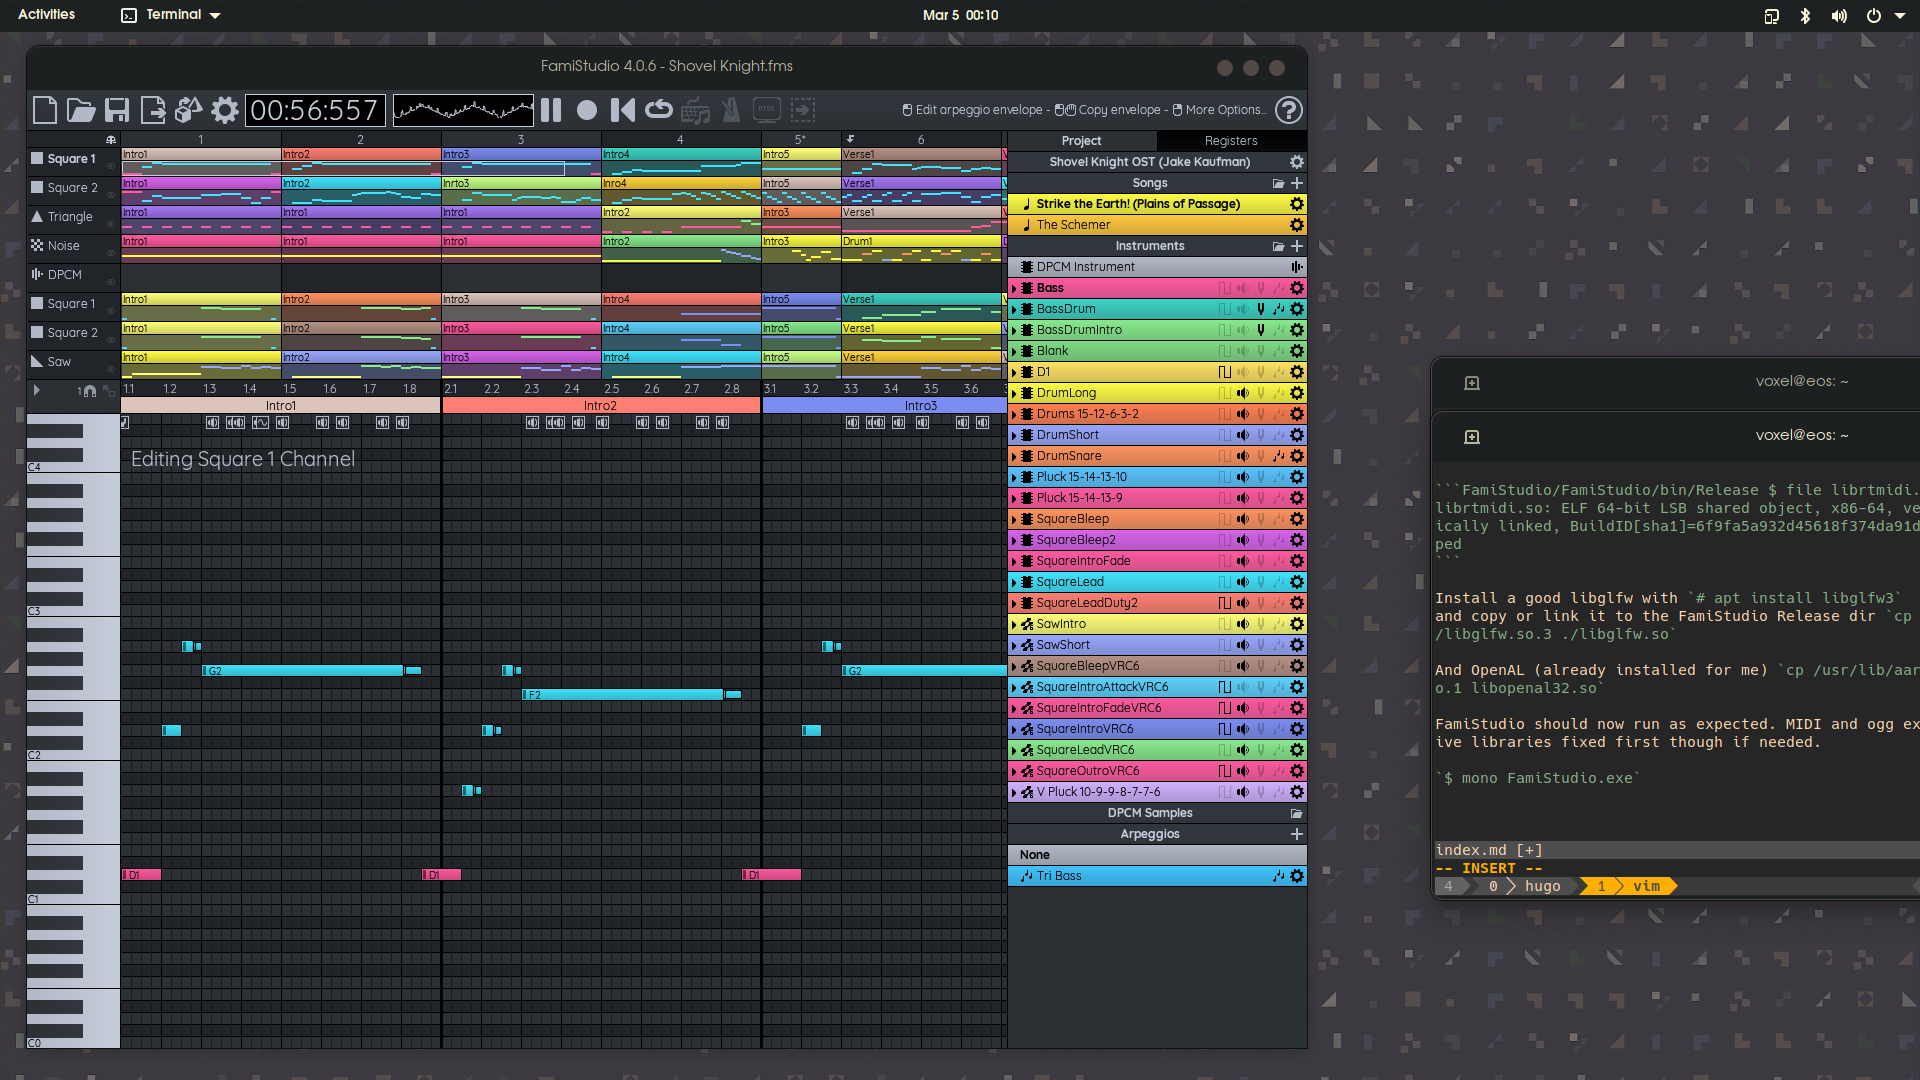Open the Transform/cleanup tool icon
This screenshot has width=1920, height=1080.
tap(189, 110)
